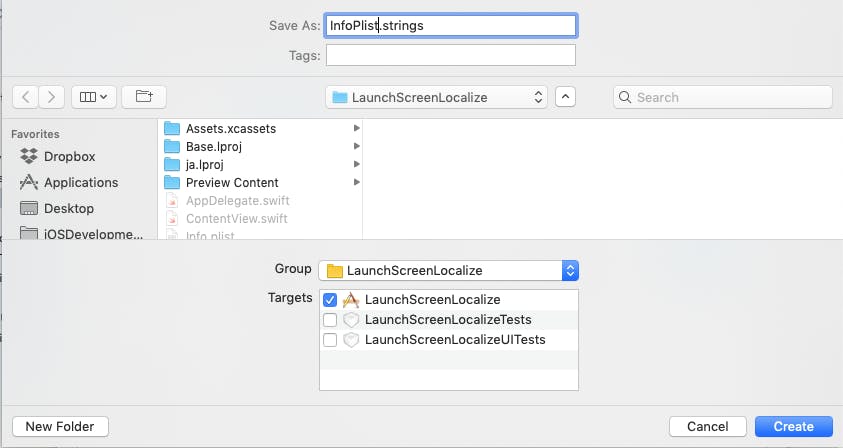Expand ja.lproj with its arrow

pyautogui.click(x=356, y=164)
